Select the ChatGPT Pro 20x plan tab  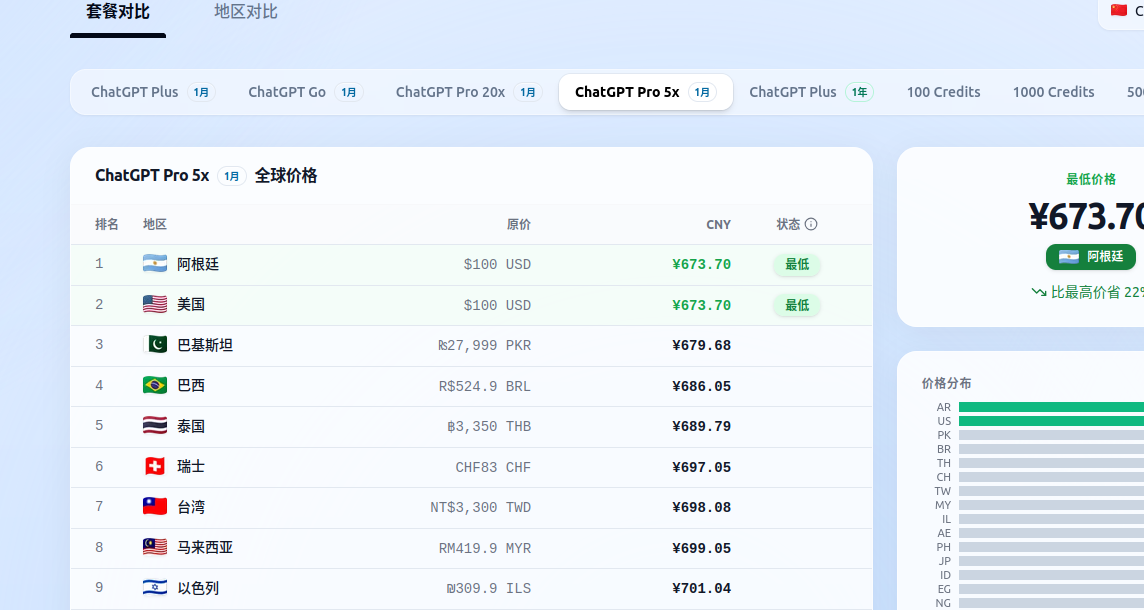(x=468, y=92)
